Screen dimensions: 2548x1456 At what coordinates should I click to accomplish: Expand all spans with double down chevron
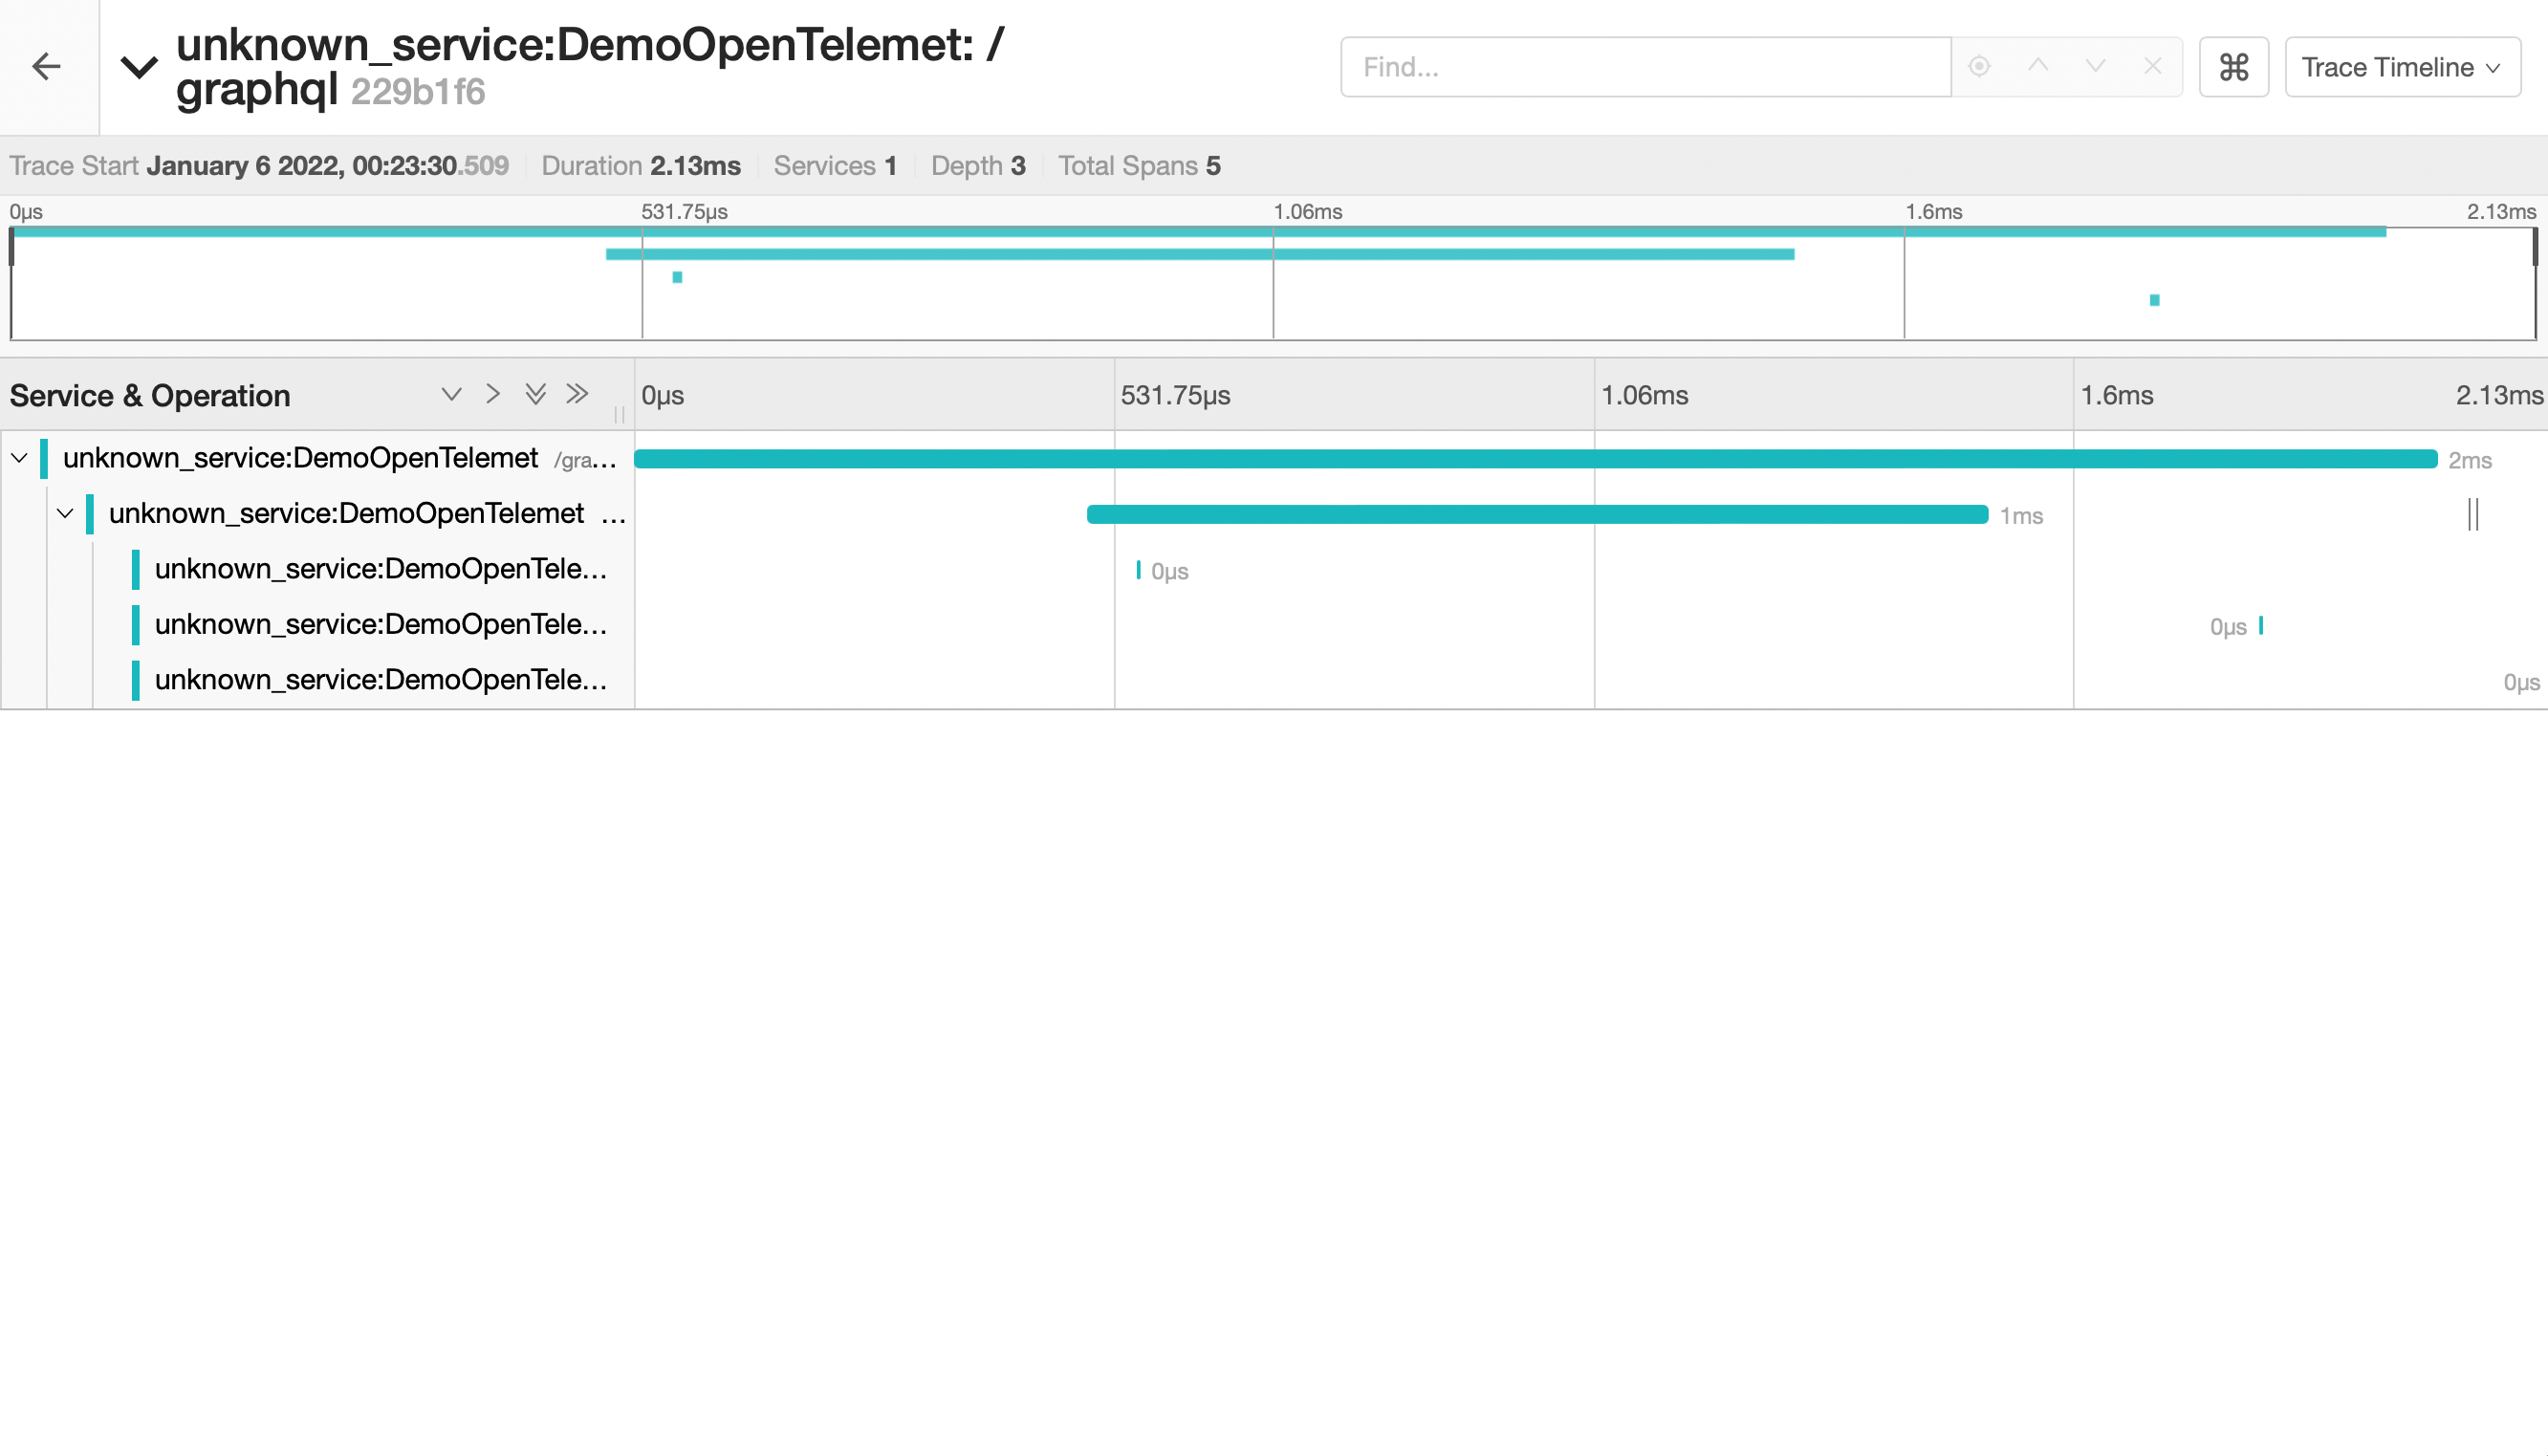[x=535, y=394]
